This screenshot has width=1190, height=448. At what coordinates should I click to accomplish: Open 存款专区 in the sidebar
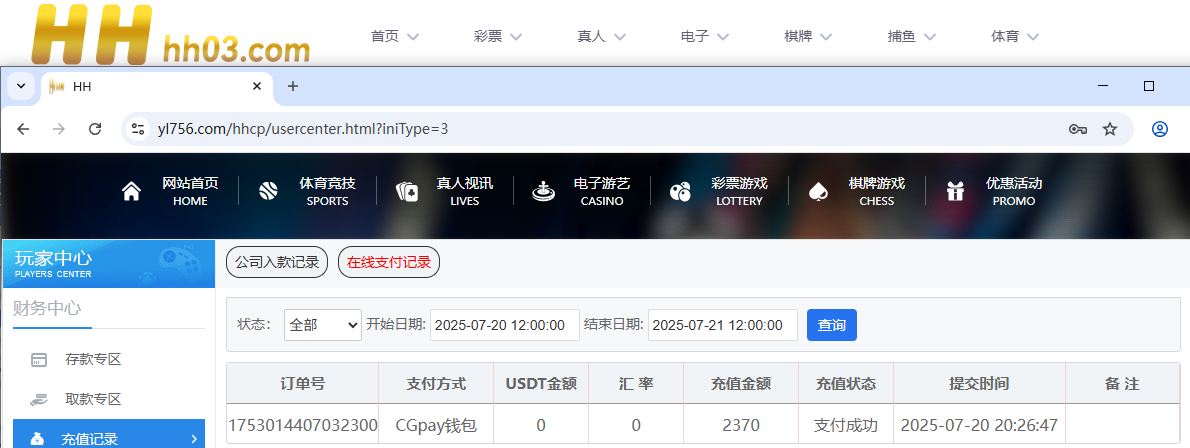[92, 359]
